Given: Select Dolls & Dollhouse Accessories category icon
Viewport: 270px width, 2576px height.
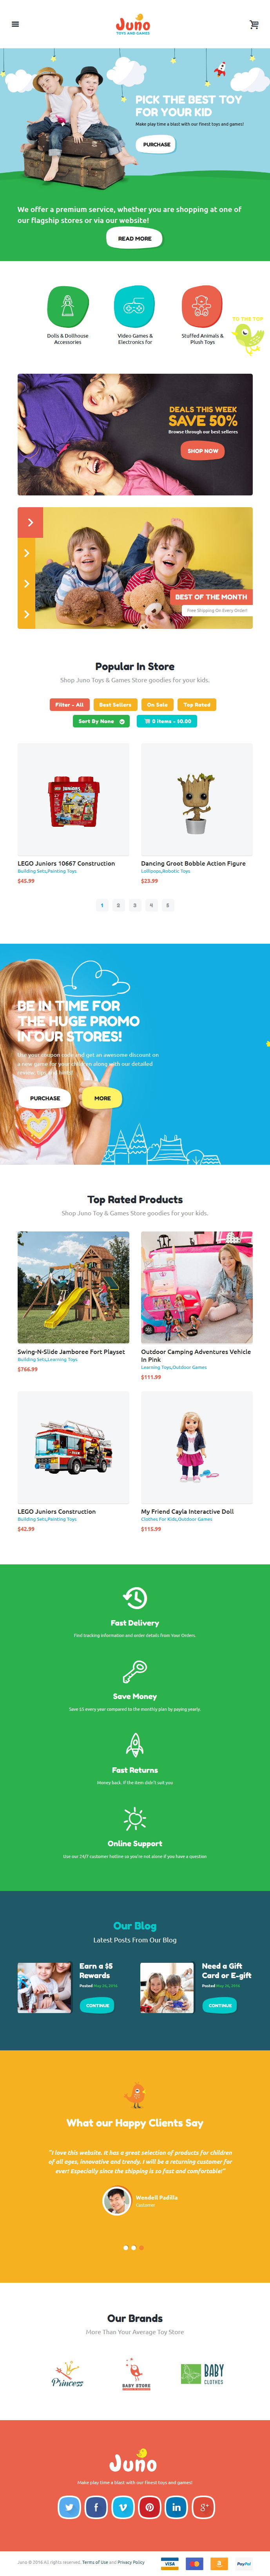Looking at the screenshot, I should [x=68, y=305].
